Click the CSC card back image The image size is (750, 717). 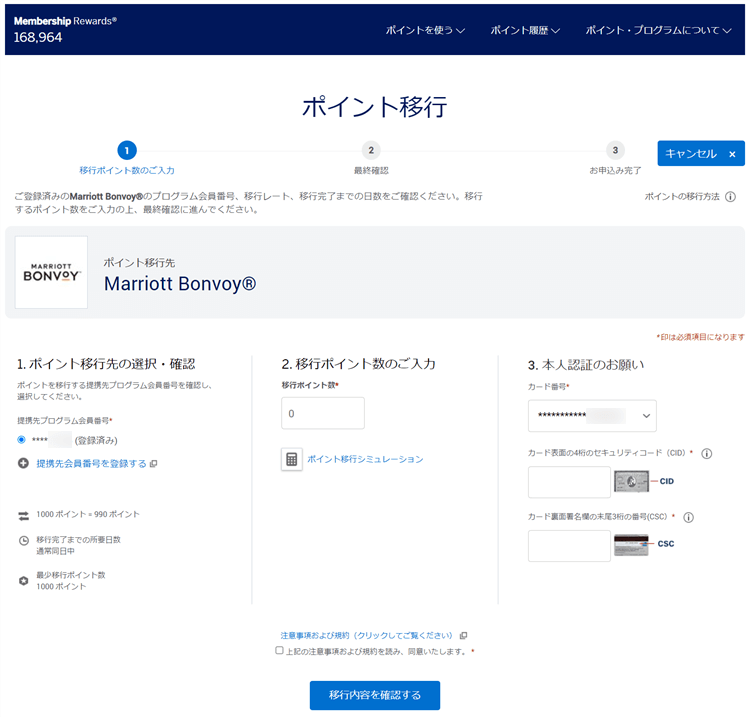[631, 545]
